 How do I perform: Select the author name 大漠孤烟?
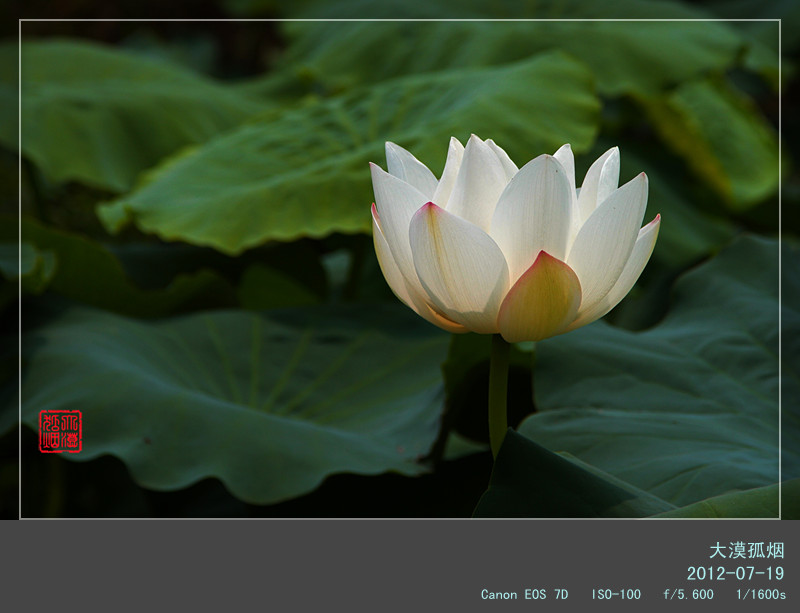[746, 550]
